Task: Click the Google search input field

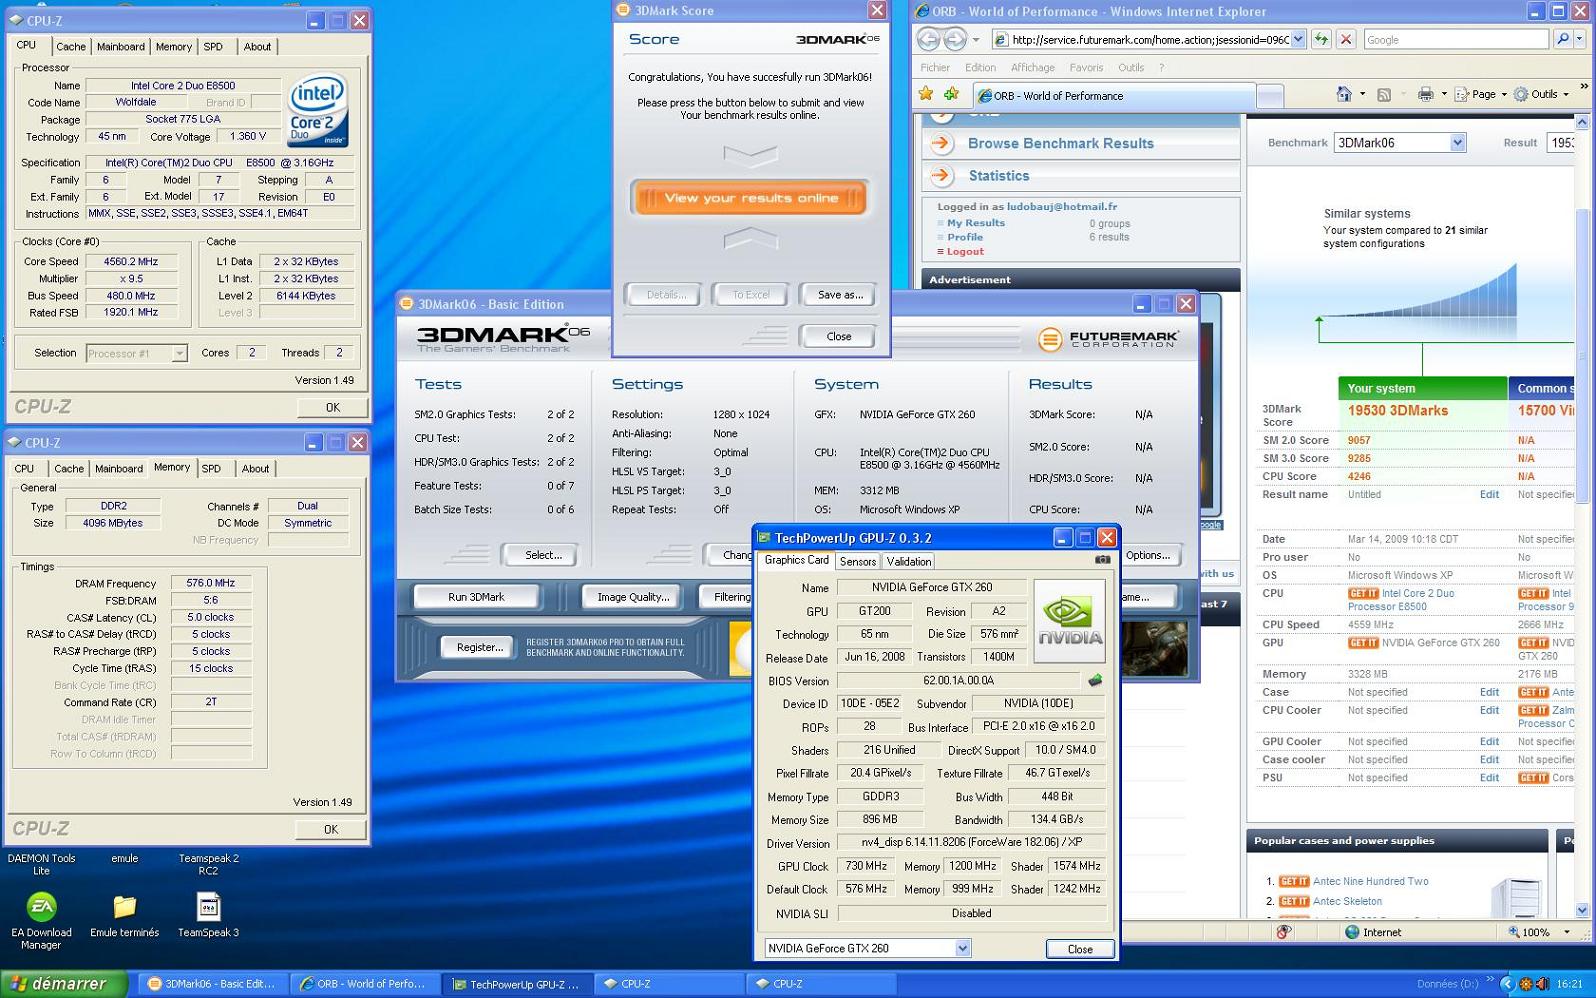Action: coord(1456,39)
